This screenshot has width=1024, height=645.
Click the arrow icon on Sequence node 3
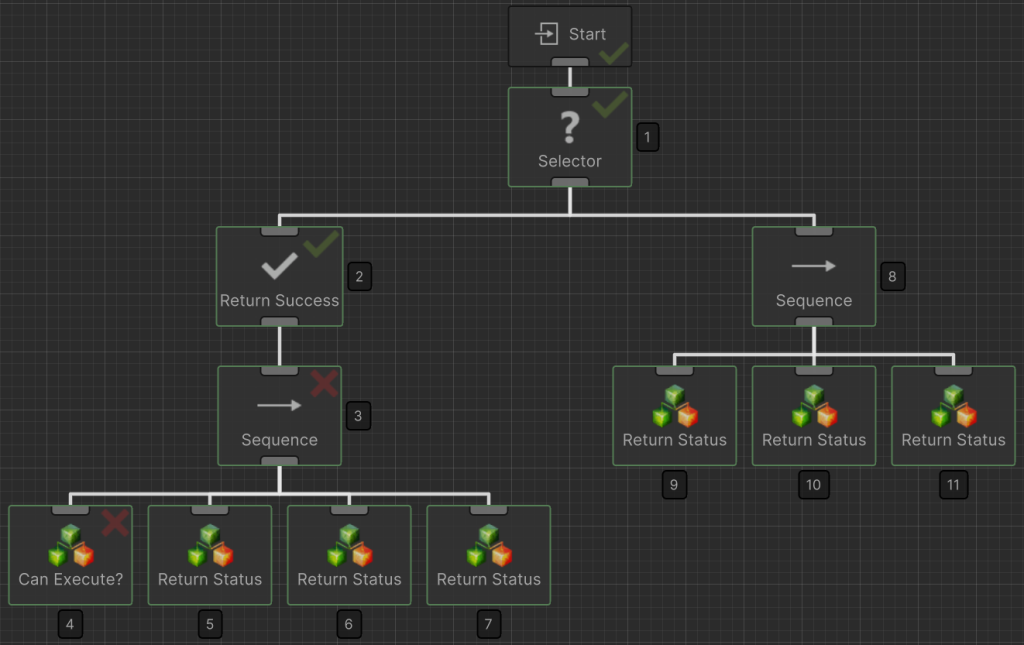pos(279,405)
